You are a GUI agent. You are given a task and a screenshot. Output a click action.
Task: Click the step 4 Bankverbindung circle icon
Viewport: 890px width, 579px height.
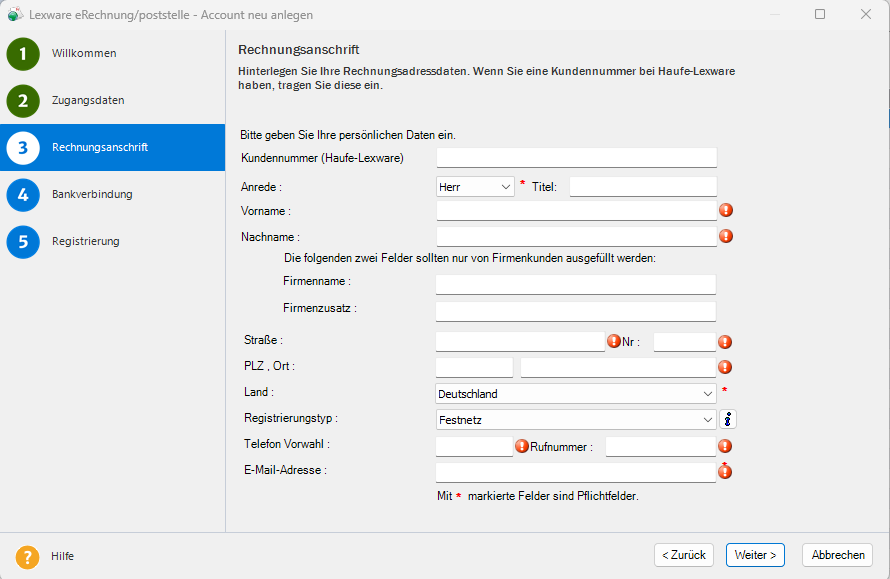(x=23, y=195)
